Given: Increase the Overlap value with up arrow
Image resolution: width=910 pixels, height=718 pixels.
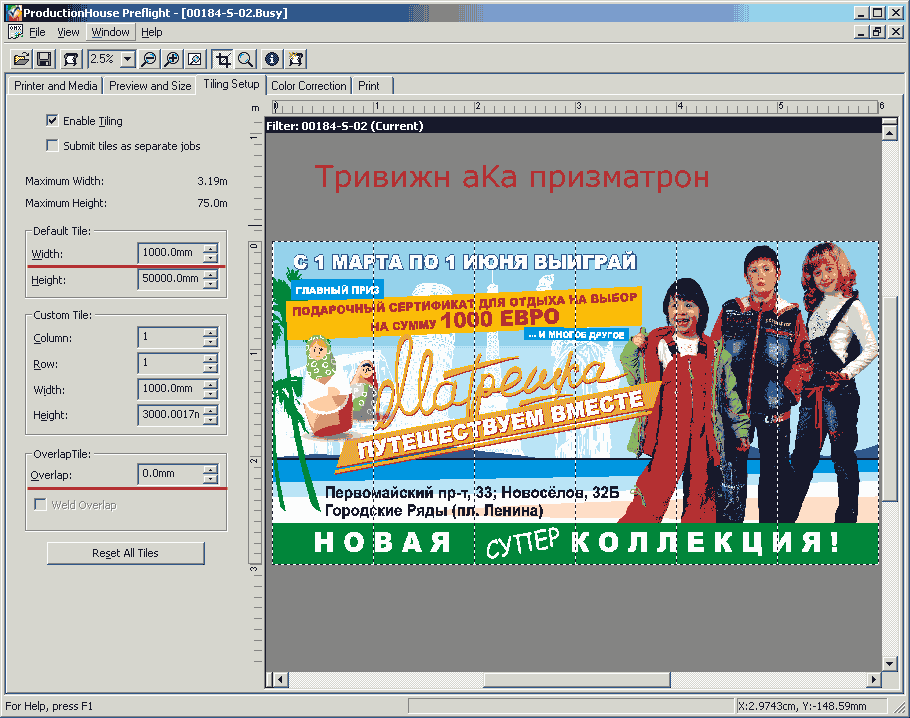Looking at the screenshot, I should (x=211, y=469).
